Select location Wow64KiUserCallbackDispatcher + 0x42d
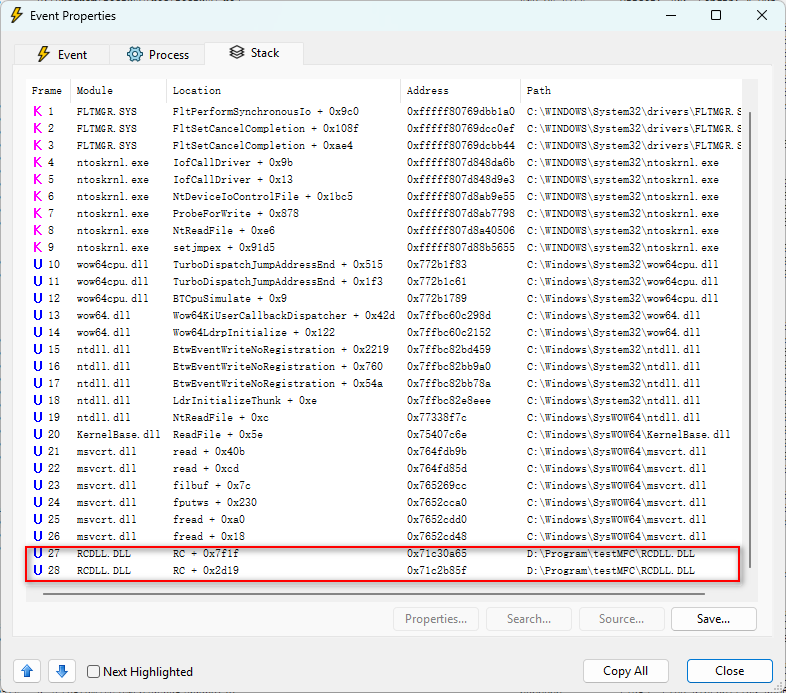Screen dimensions: 786x693 (x=284, y=315)
